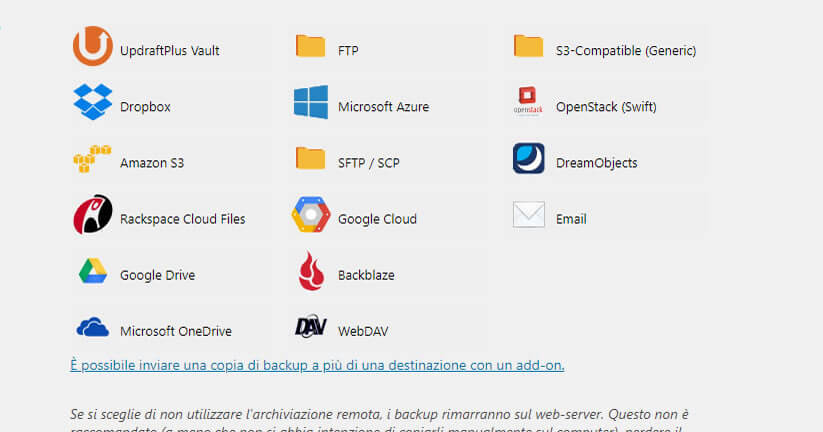The image size is (823, 432).
Task: Select the OpenStack red square icon
Action: click(x=528, y=101)
